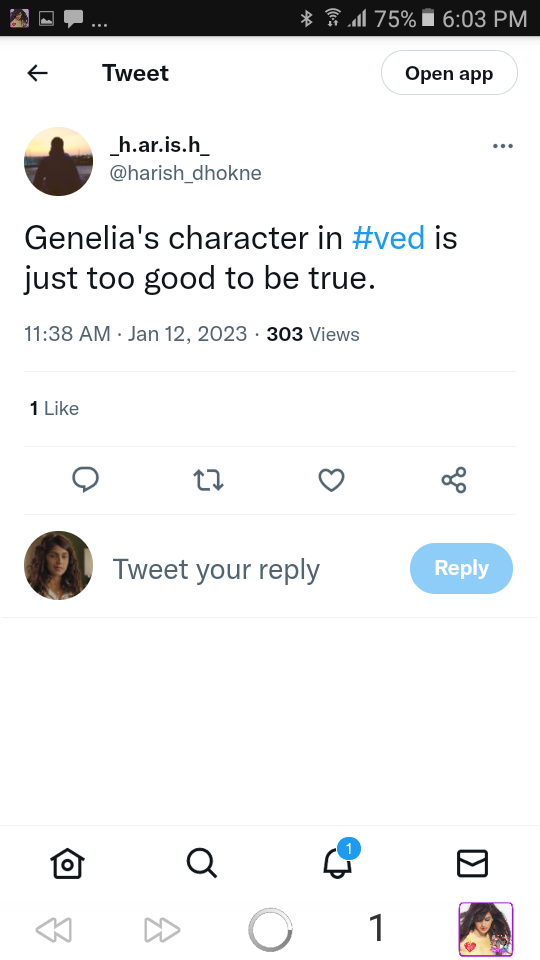Open Search with magnifier icon

point(202,864)
